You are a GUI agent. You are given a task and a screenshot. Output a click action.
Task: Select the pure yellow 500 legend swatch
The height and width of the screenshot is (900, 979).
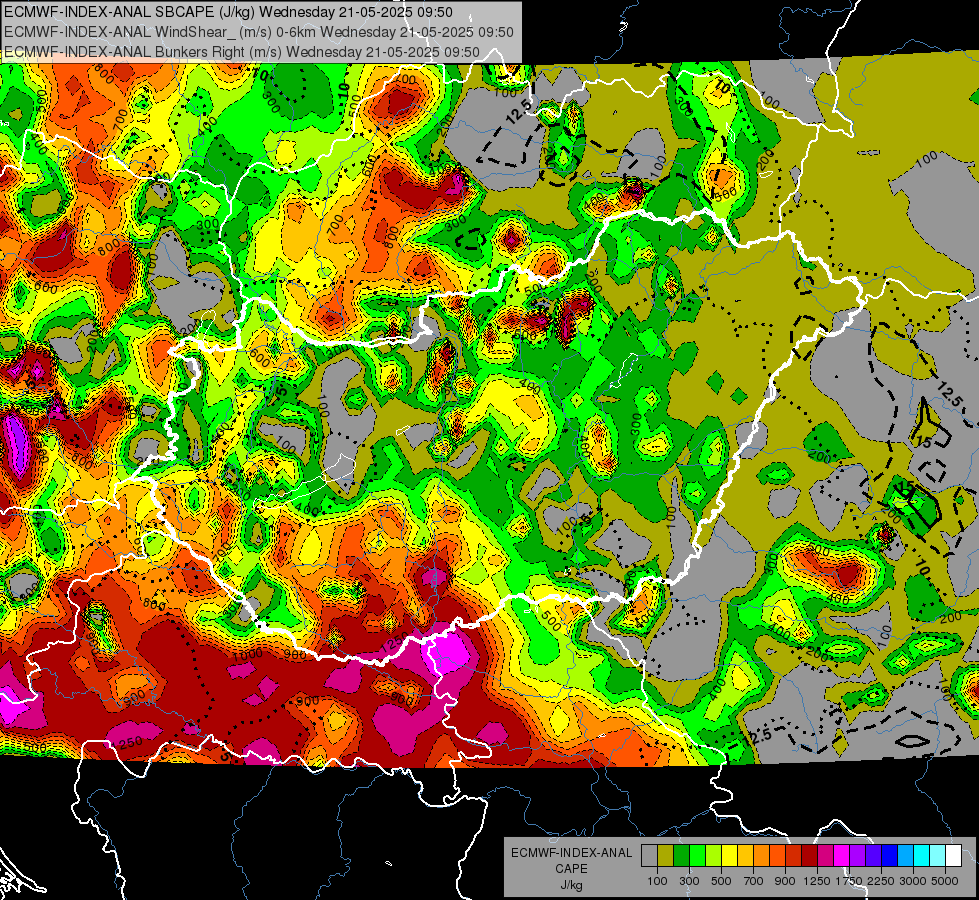coord(729,856)
